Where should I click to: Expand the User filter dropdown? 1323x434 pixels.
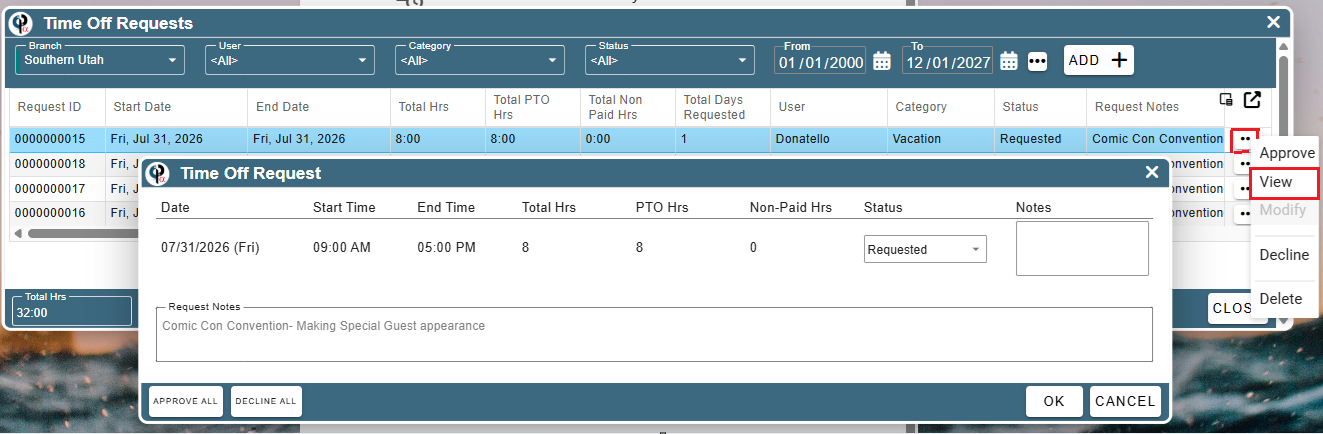point(290,60)
